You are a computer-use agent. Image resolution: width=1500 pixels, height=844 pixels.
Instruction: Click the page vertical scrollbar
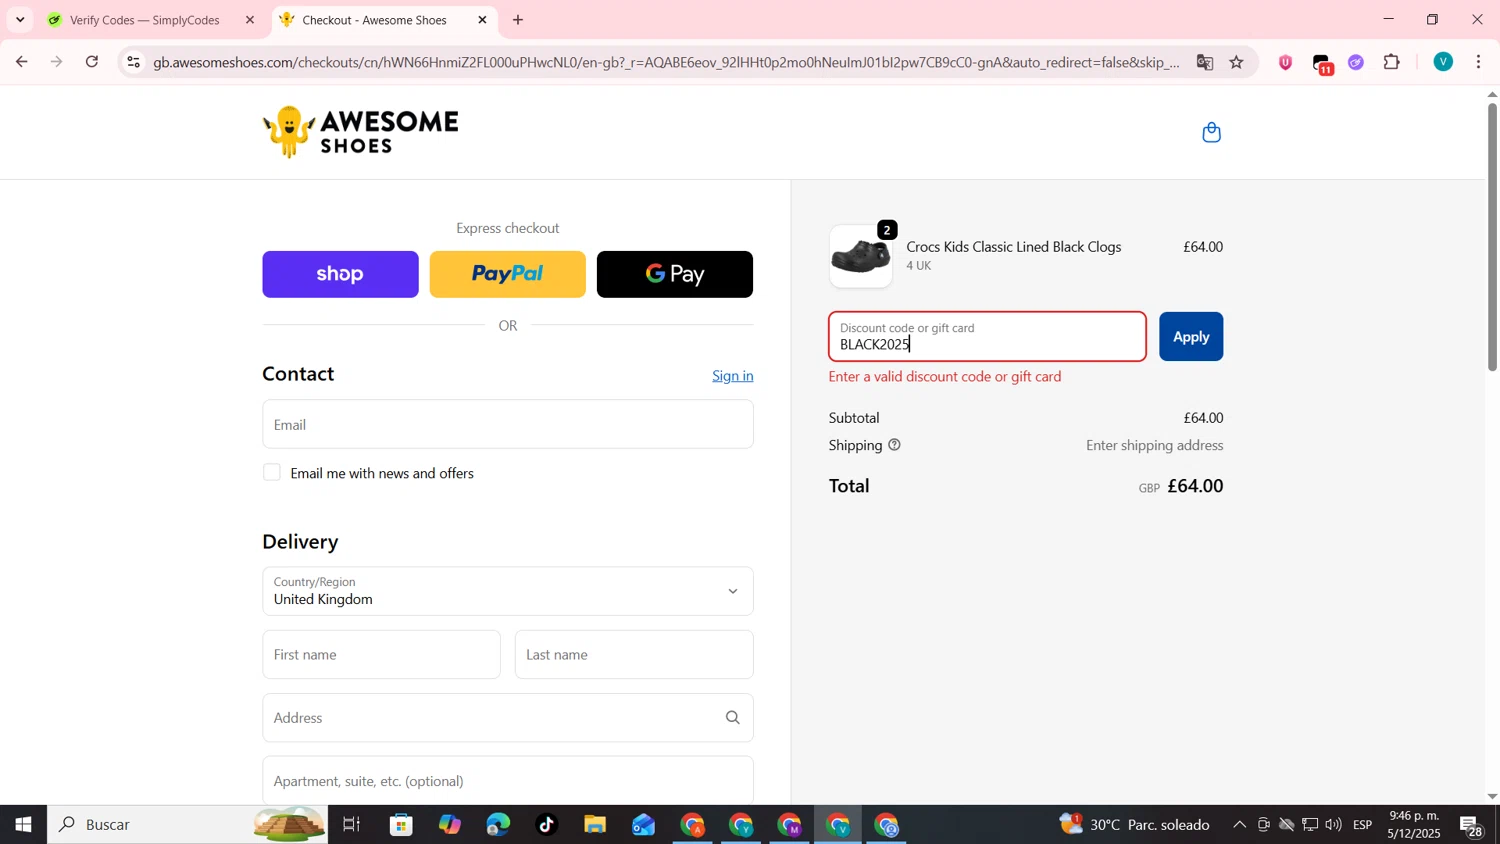coord(1492,237)
